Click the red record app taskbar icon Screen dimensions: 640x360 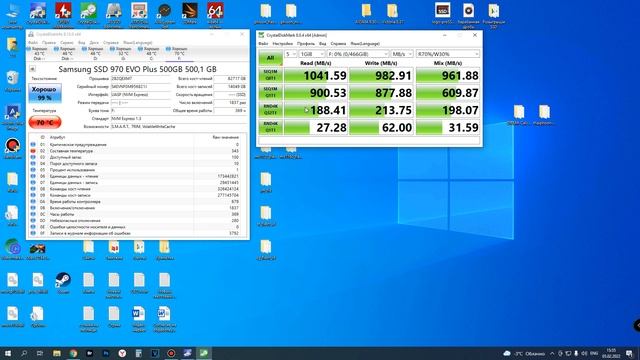(171, 353)
